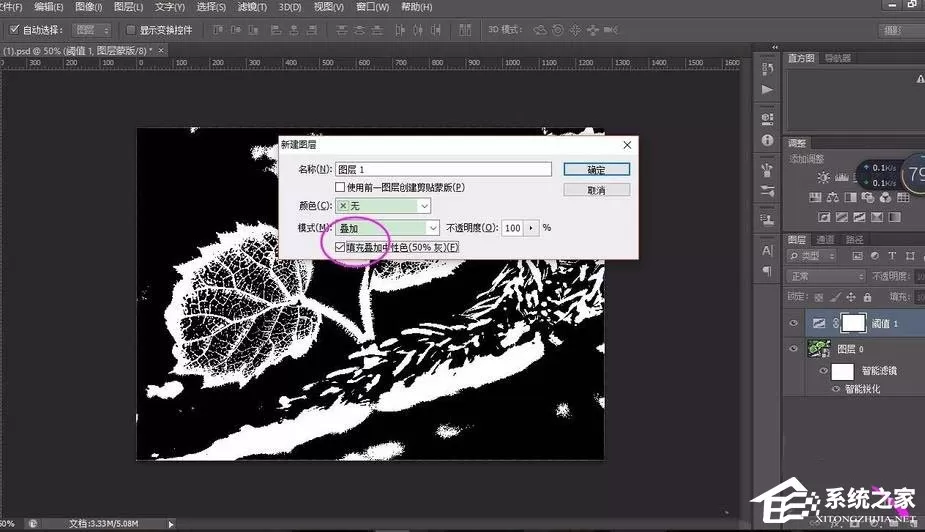Viewport: 925px width, 532px height.
Task: Open the layer filter type dropdown
Action: (812, 256)
